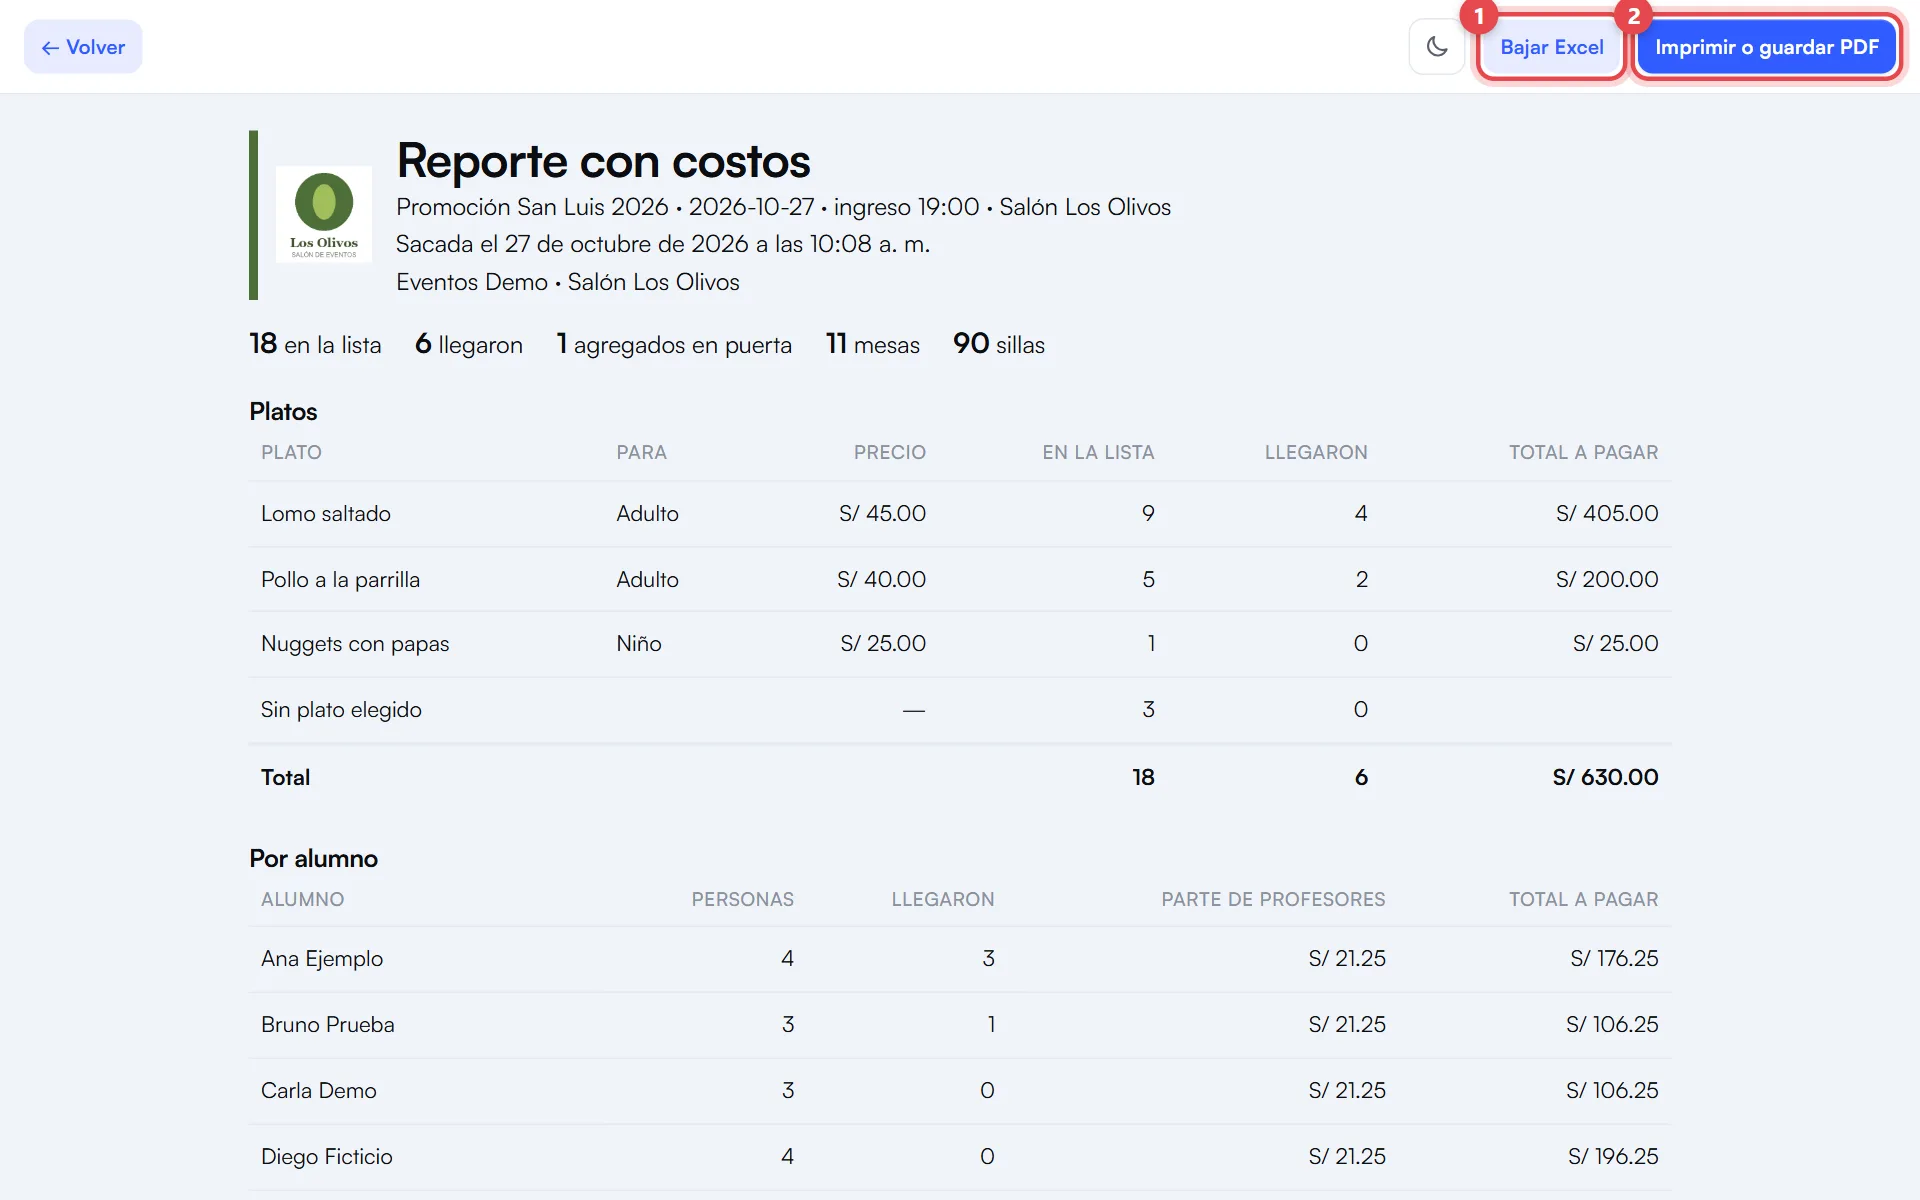Click Carla Demo's S/ 21.25 professors share
This screenshot has width=1920, height=1200.
(x=1347, y=1091)
